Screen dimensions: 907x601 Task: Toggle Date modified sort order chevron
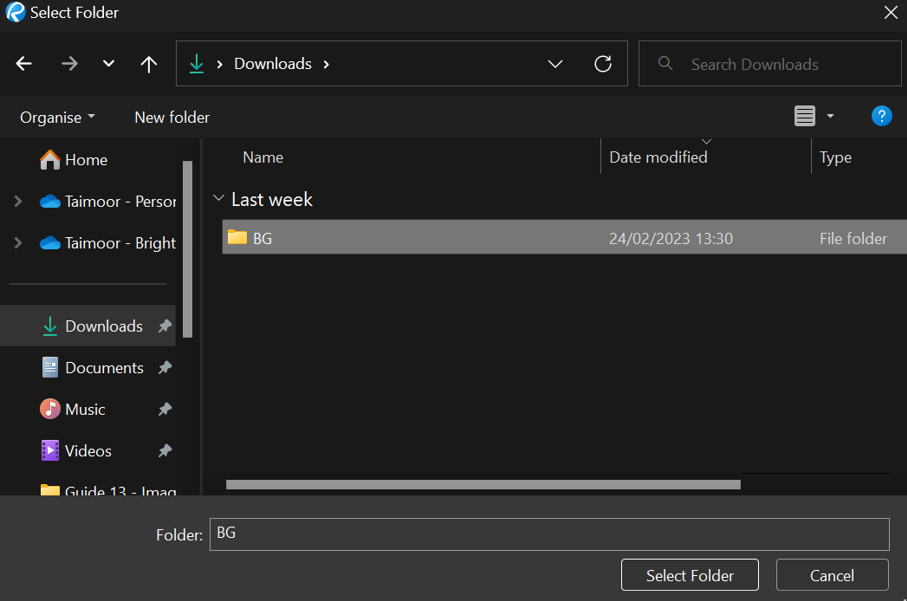coord(707,142)
